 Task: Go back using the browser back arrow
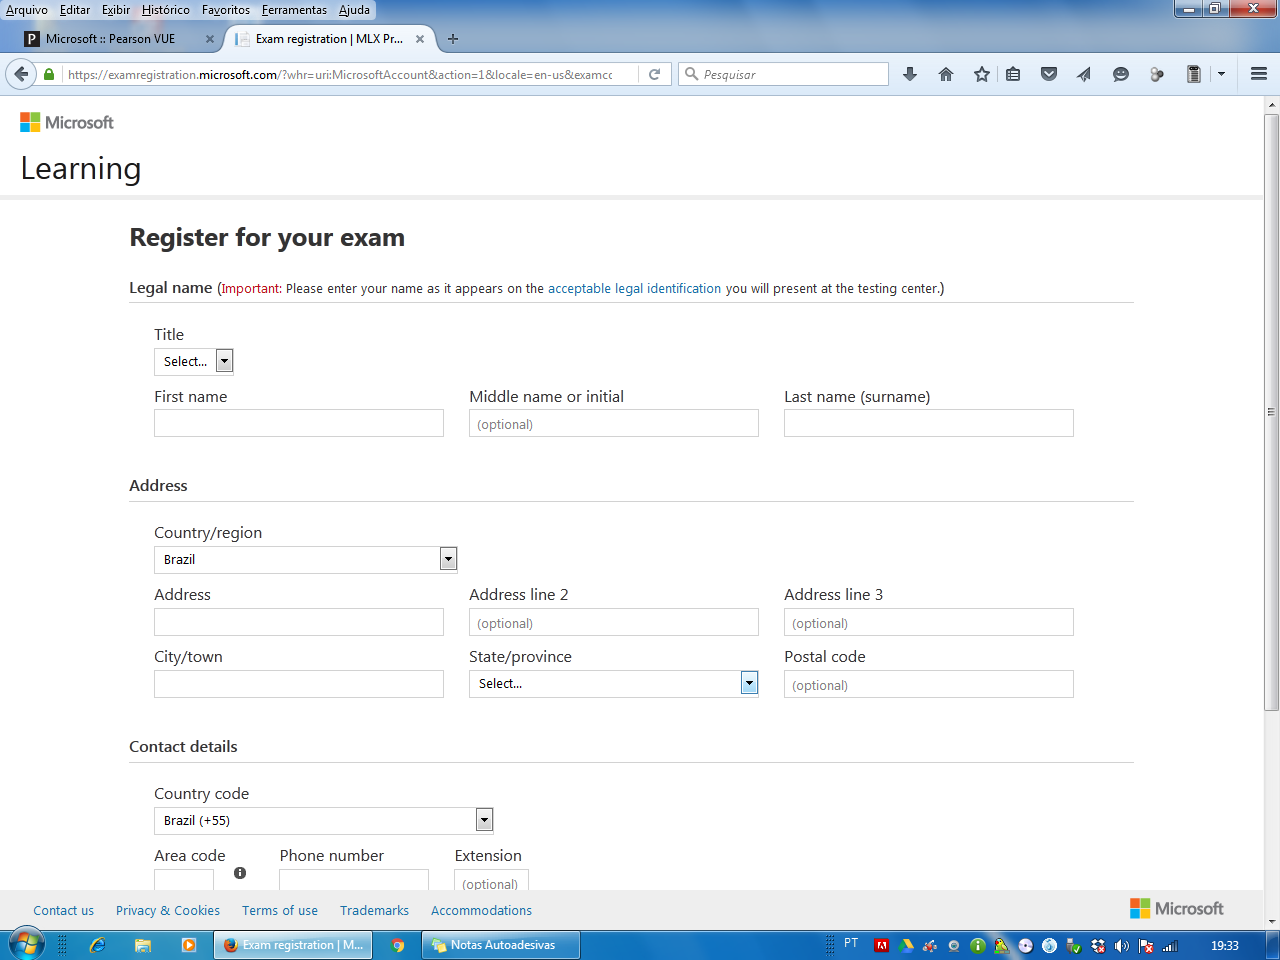(21, 74)
